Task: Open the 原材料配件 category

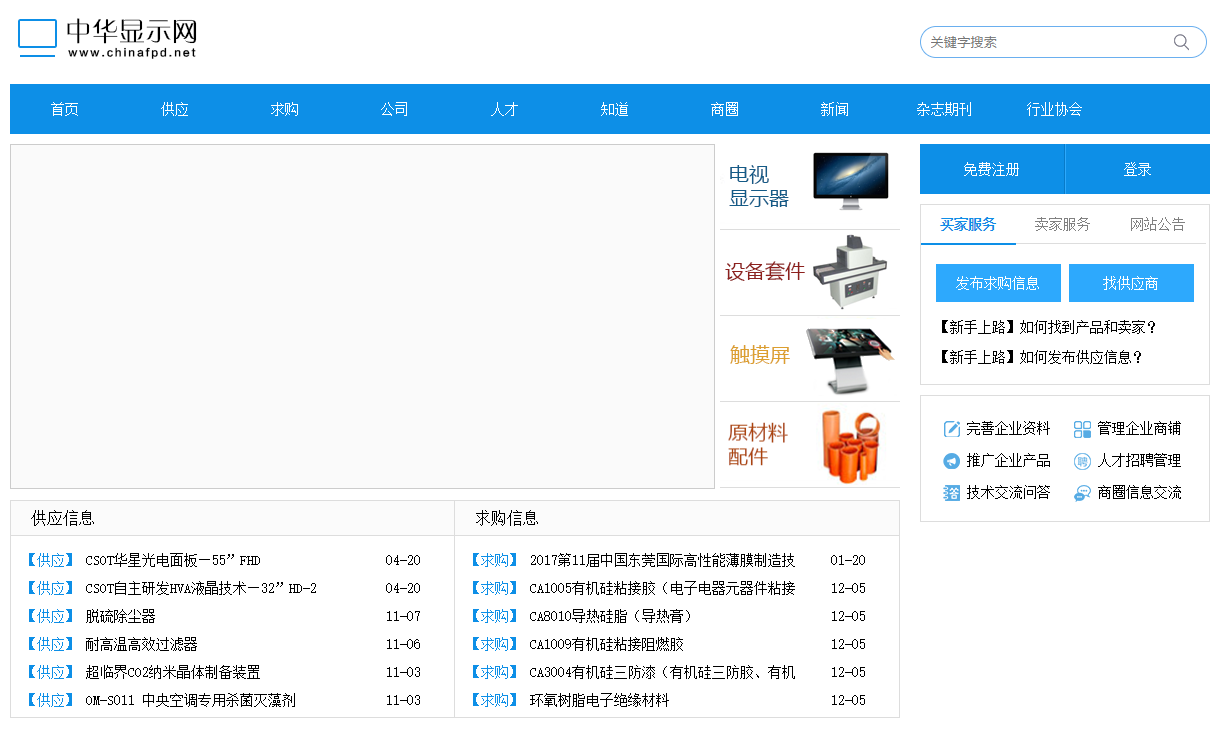Action: pyautogui.click(x=810, y=445)
